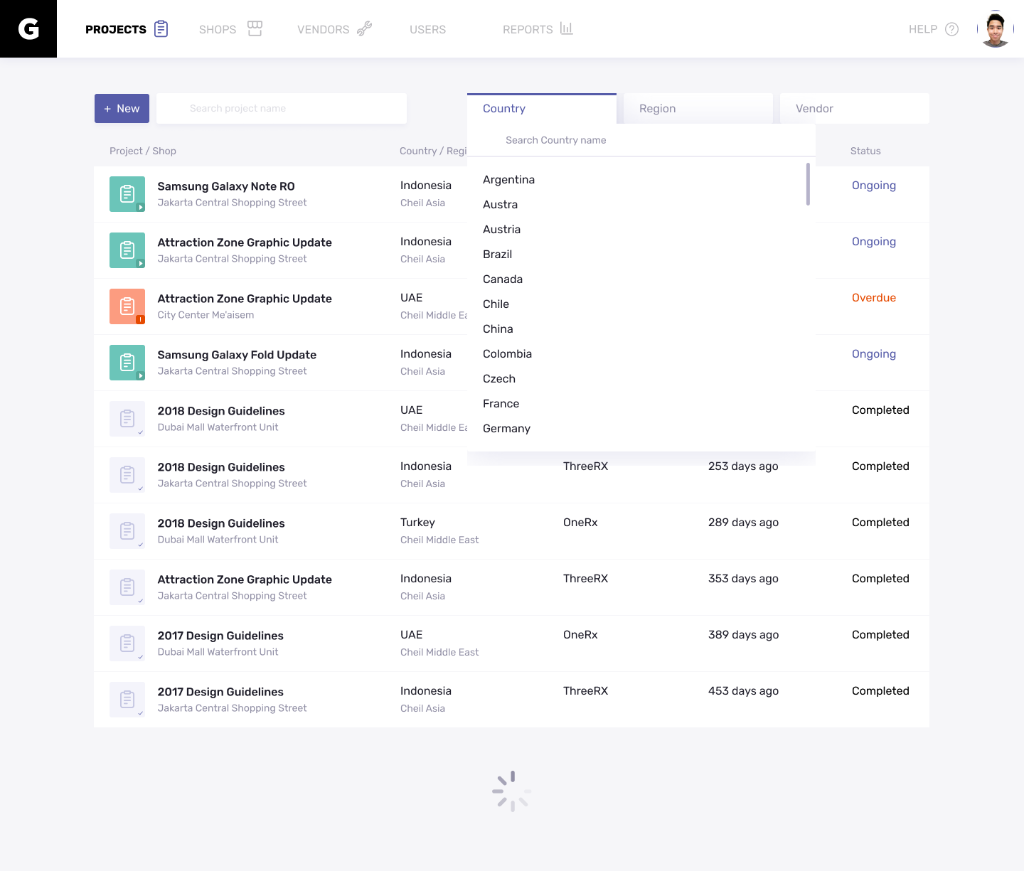Click orange overdue project icon for City Center Me'aisem
The height and width of the screenshot is (871, 1024).
pyautogui.click(x=127, y=306)
